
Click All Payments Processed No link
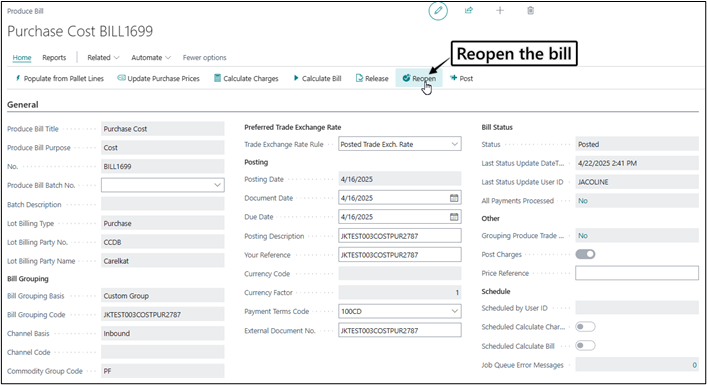(583, 201)
